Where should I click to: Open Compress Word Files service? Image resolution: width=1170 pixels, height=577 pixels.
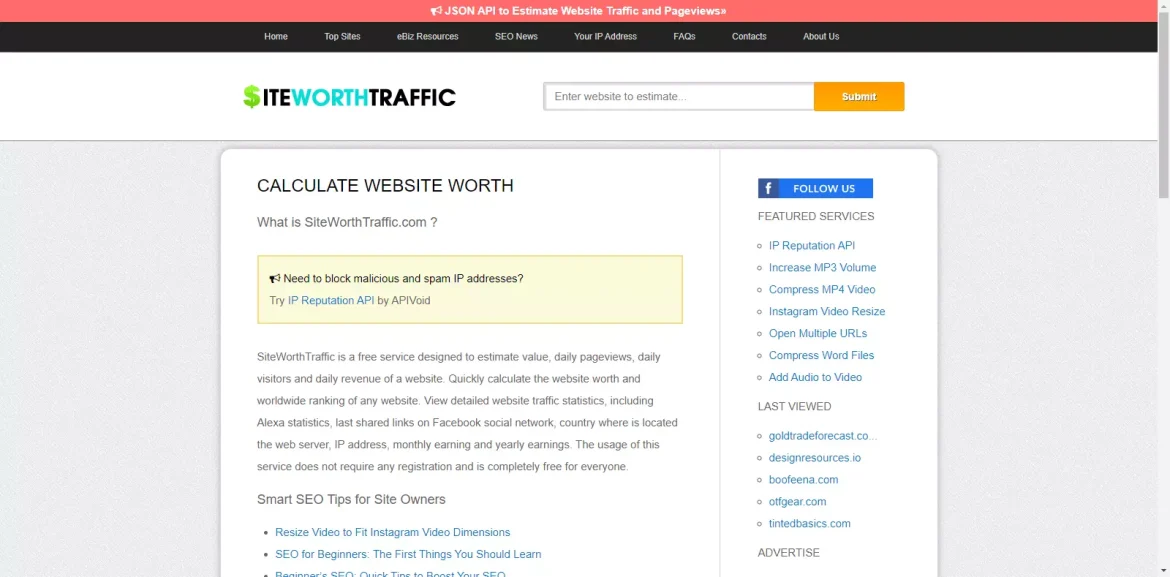[x=822, y=355]
